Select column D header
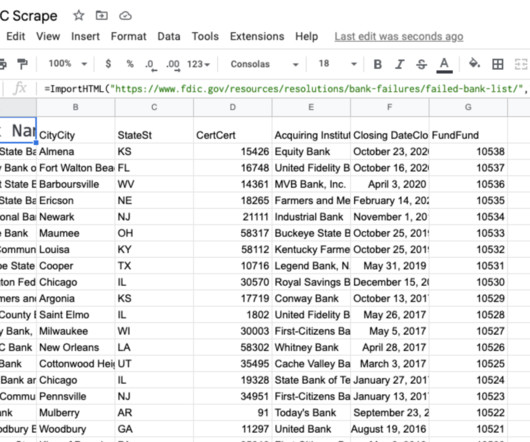530x442 pixels. (233, 107)
